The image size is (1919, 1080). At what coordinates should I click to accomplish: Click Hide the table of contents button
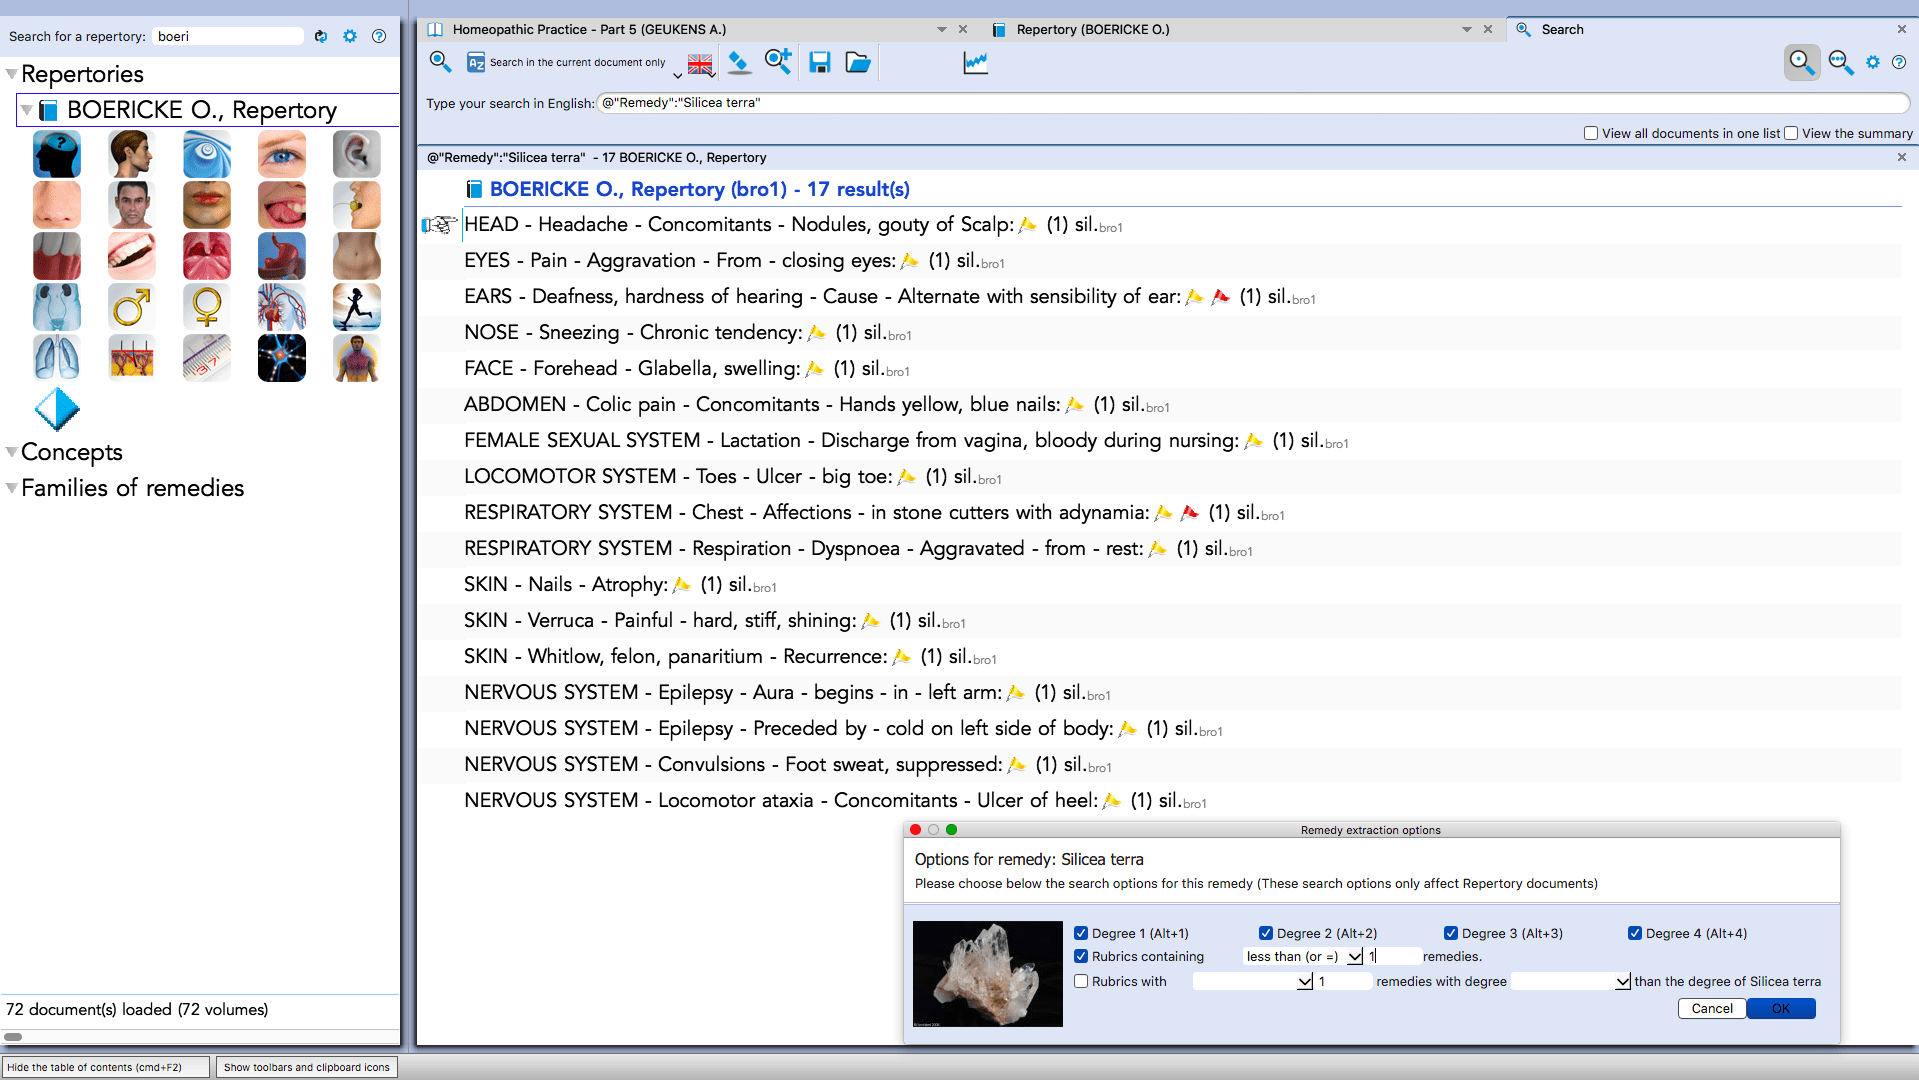click(106, 1067)
